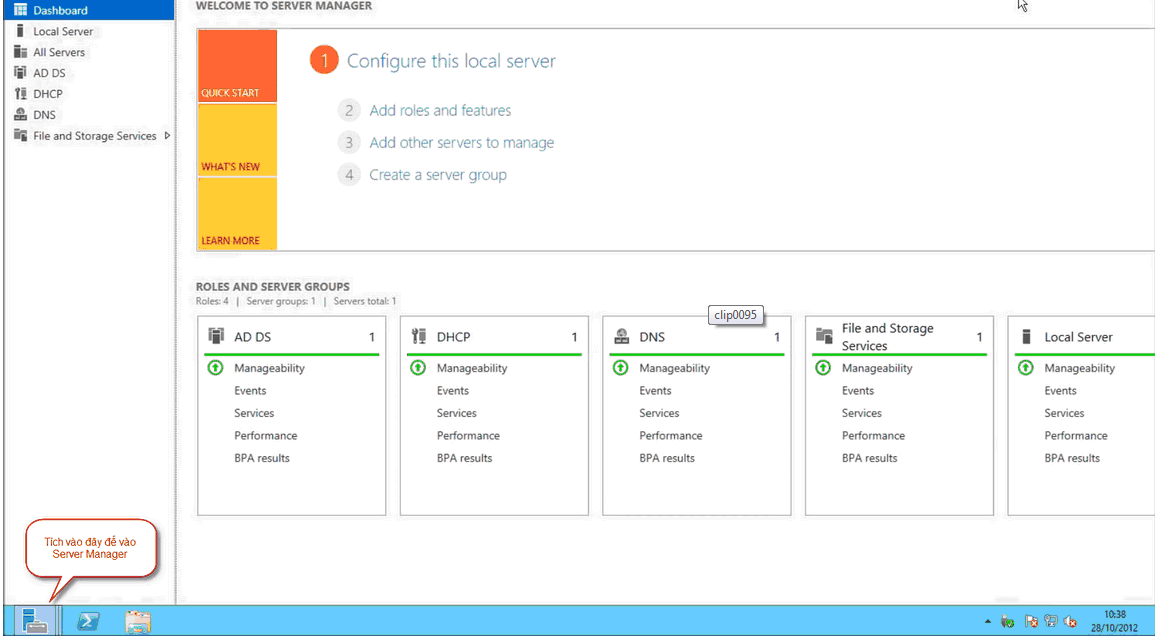Click the AD DS icon in sidebar
The height and width of the screenshot is (638, 1158).
click(x=21, y=72)
